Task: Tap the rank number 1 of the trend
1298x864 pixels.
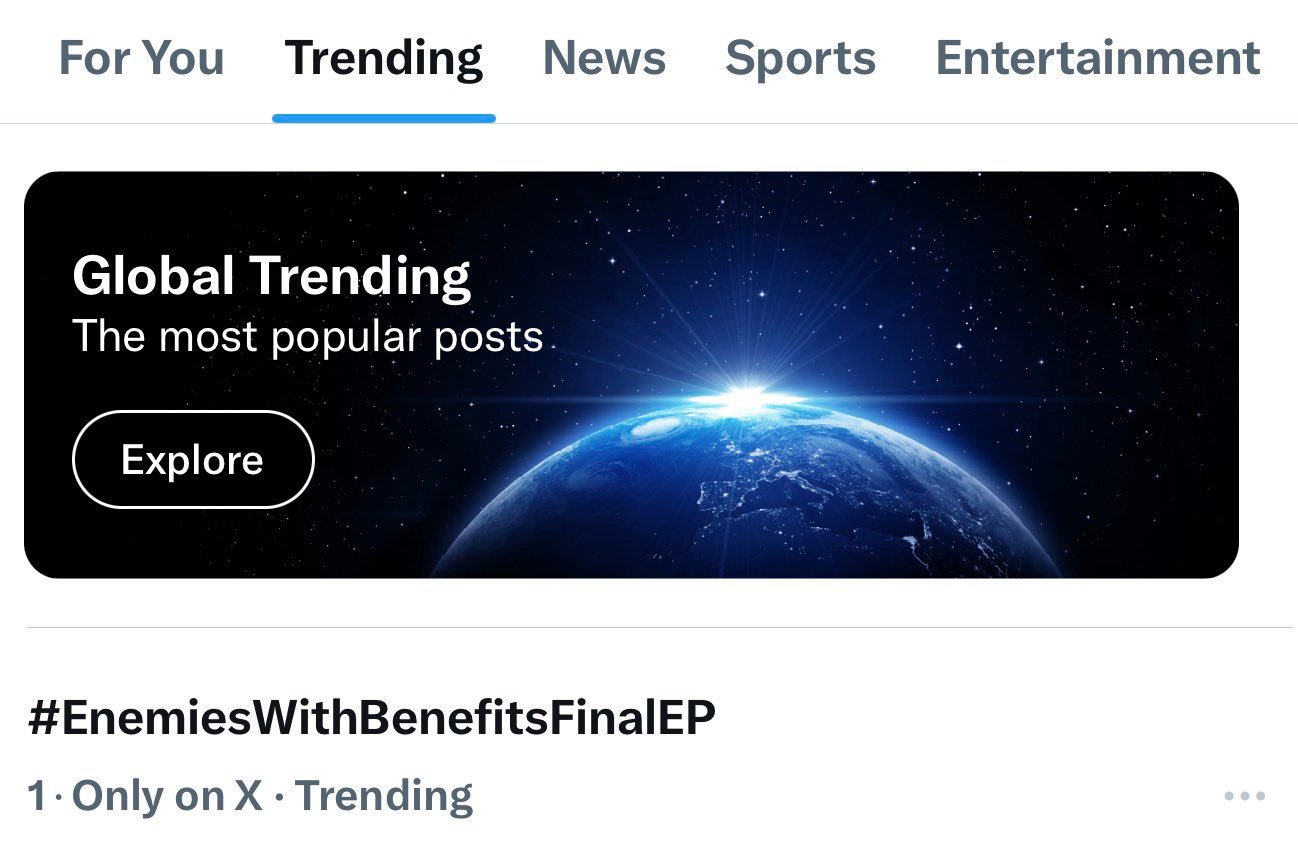Action: tap(36, 797)
